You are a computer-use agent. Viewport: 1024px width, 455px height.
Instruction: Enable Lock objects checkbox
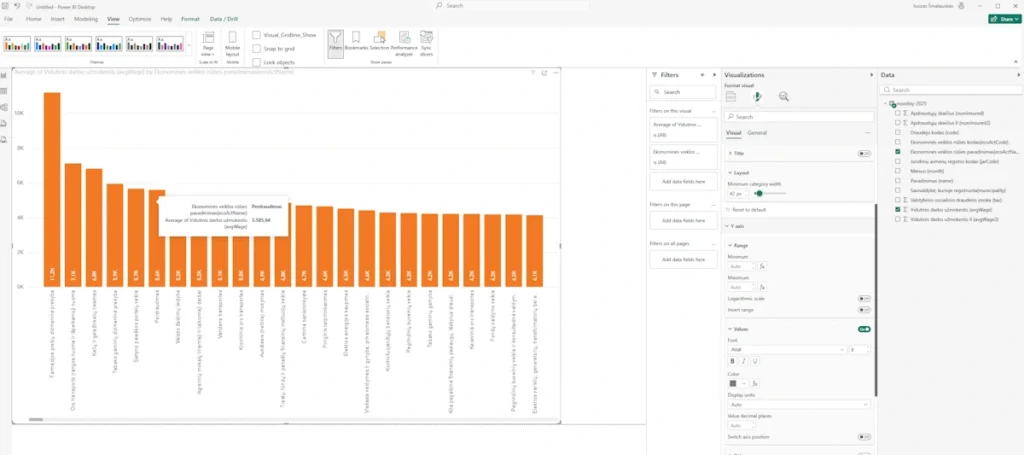257,63
